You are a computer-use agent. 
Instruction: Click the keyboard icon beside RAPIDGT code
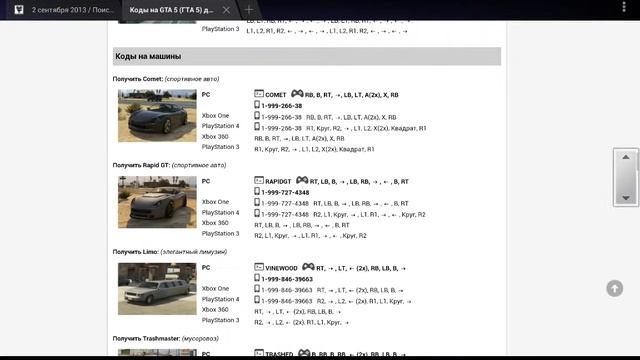(259, 180)
